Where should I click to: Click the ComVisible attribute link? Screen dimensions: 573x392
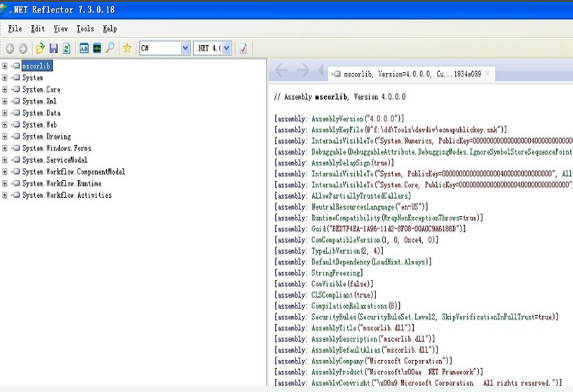[x=329, y=284]
